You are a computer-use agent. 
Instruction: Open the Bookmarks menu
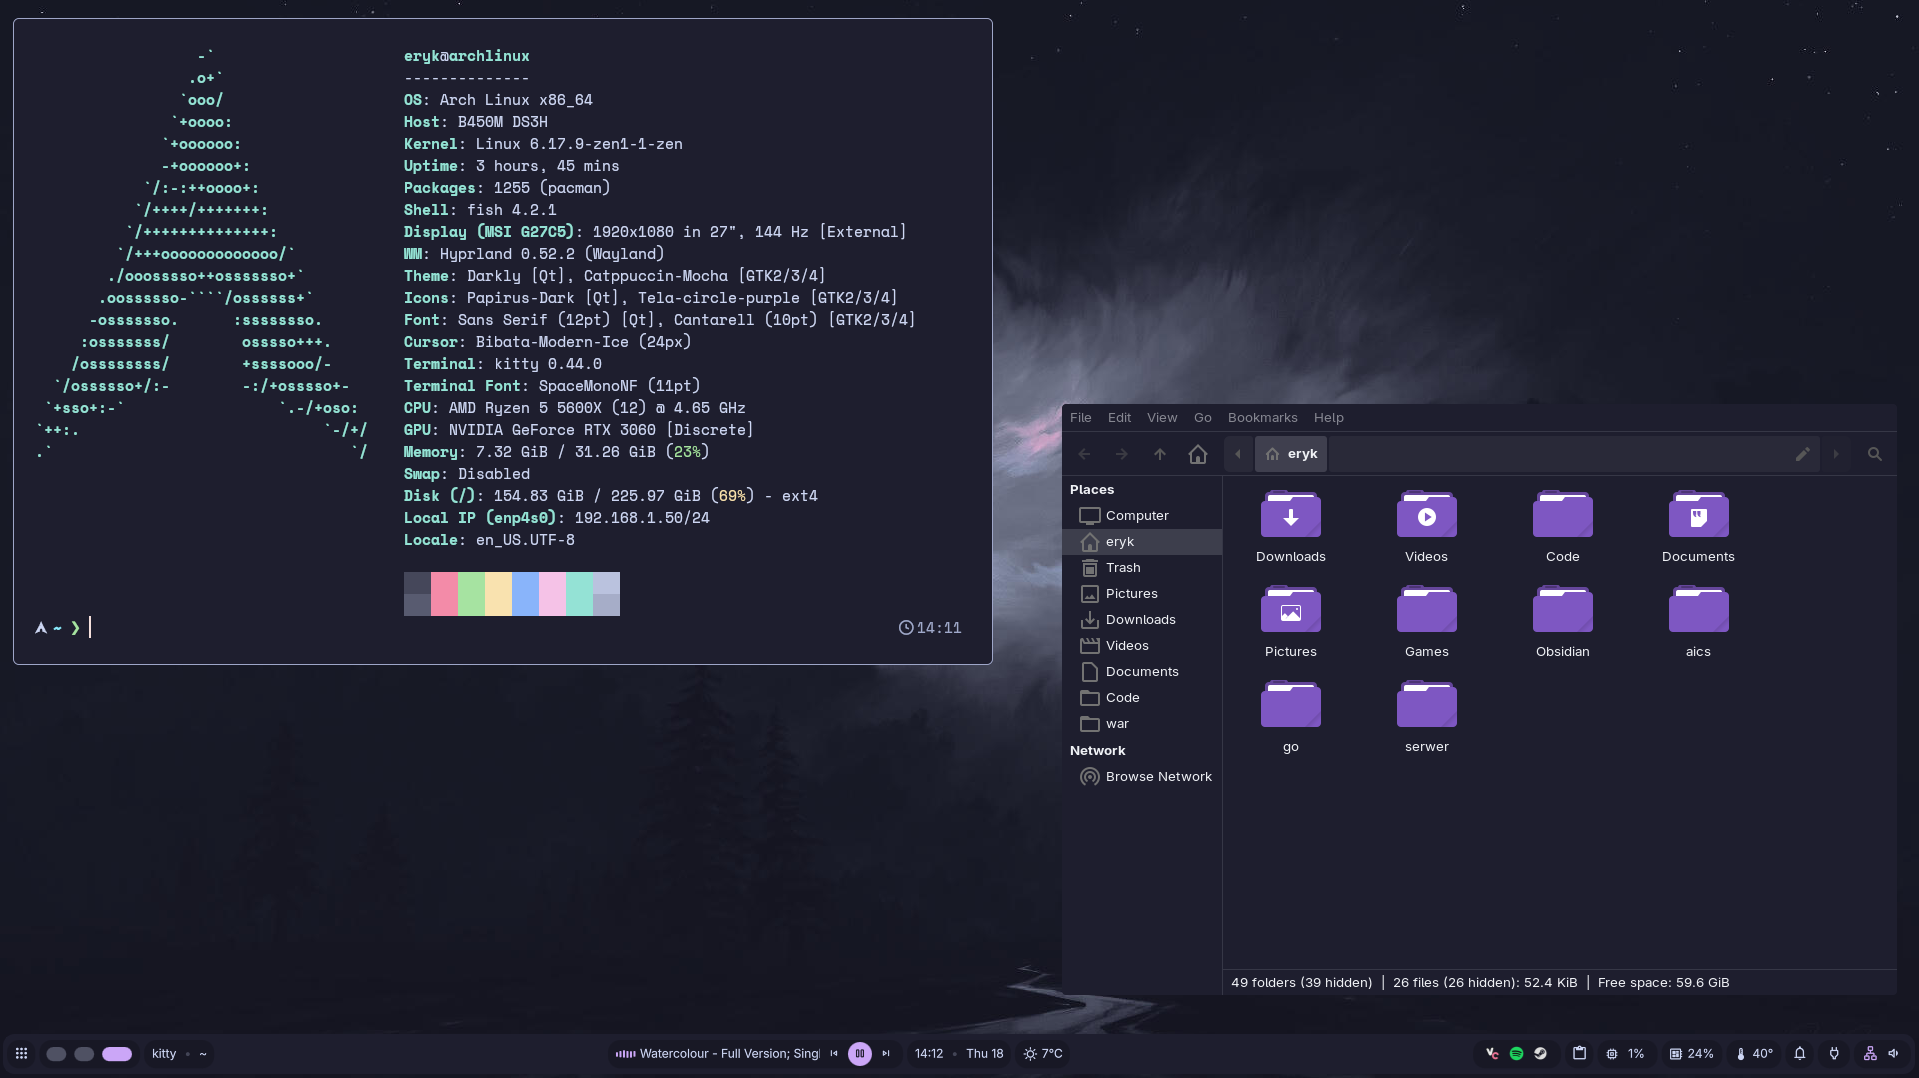[x=1262, y=418]
